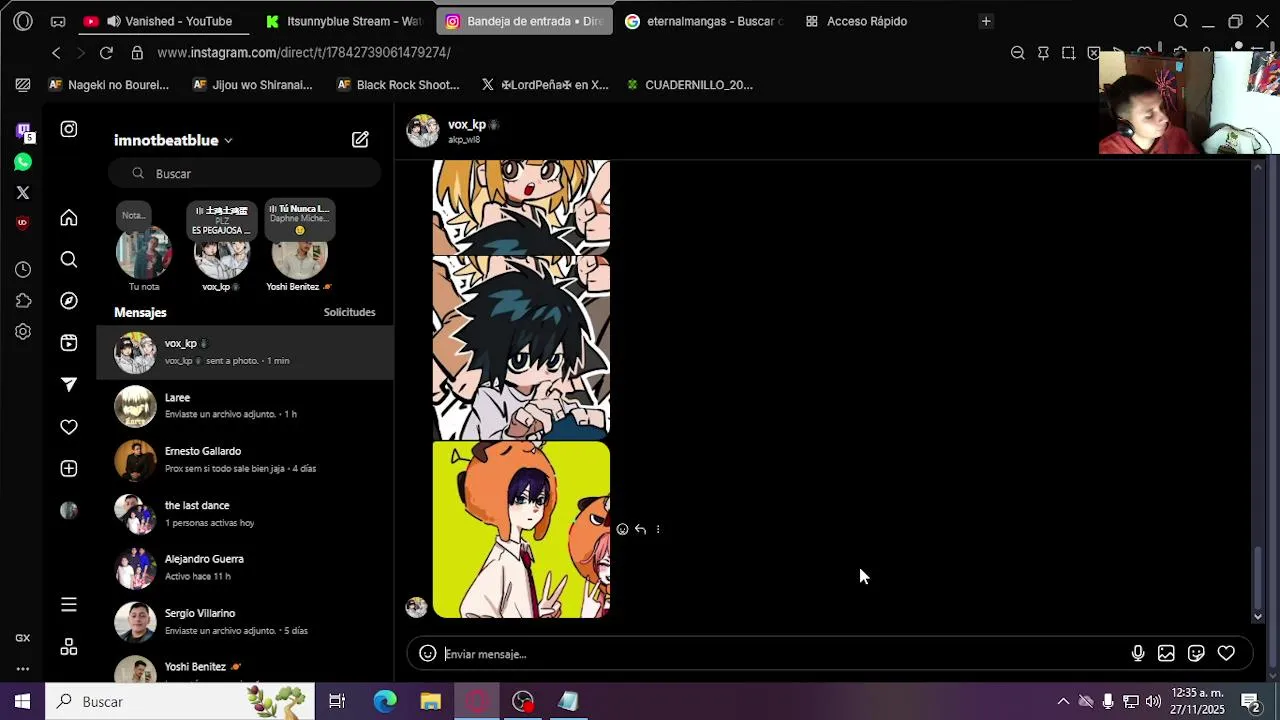Open Instagram workspace grid icon at sidebar bottom
Image resolution: width=1280 pixels, height=720 pixels.
tap(69, 647)
